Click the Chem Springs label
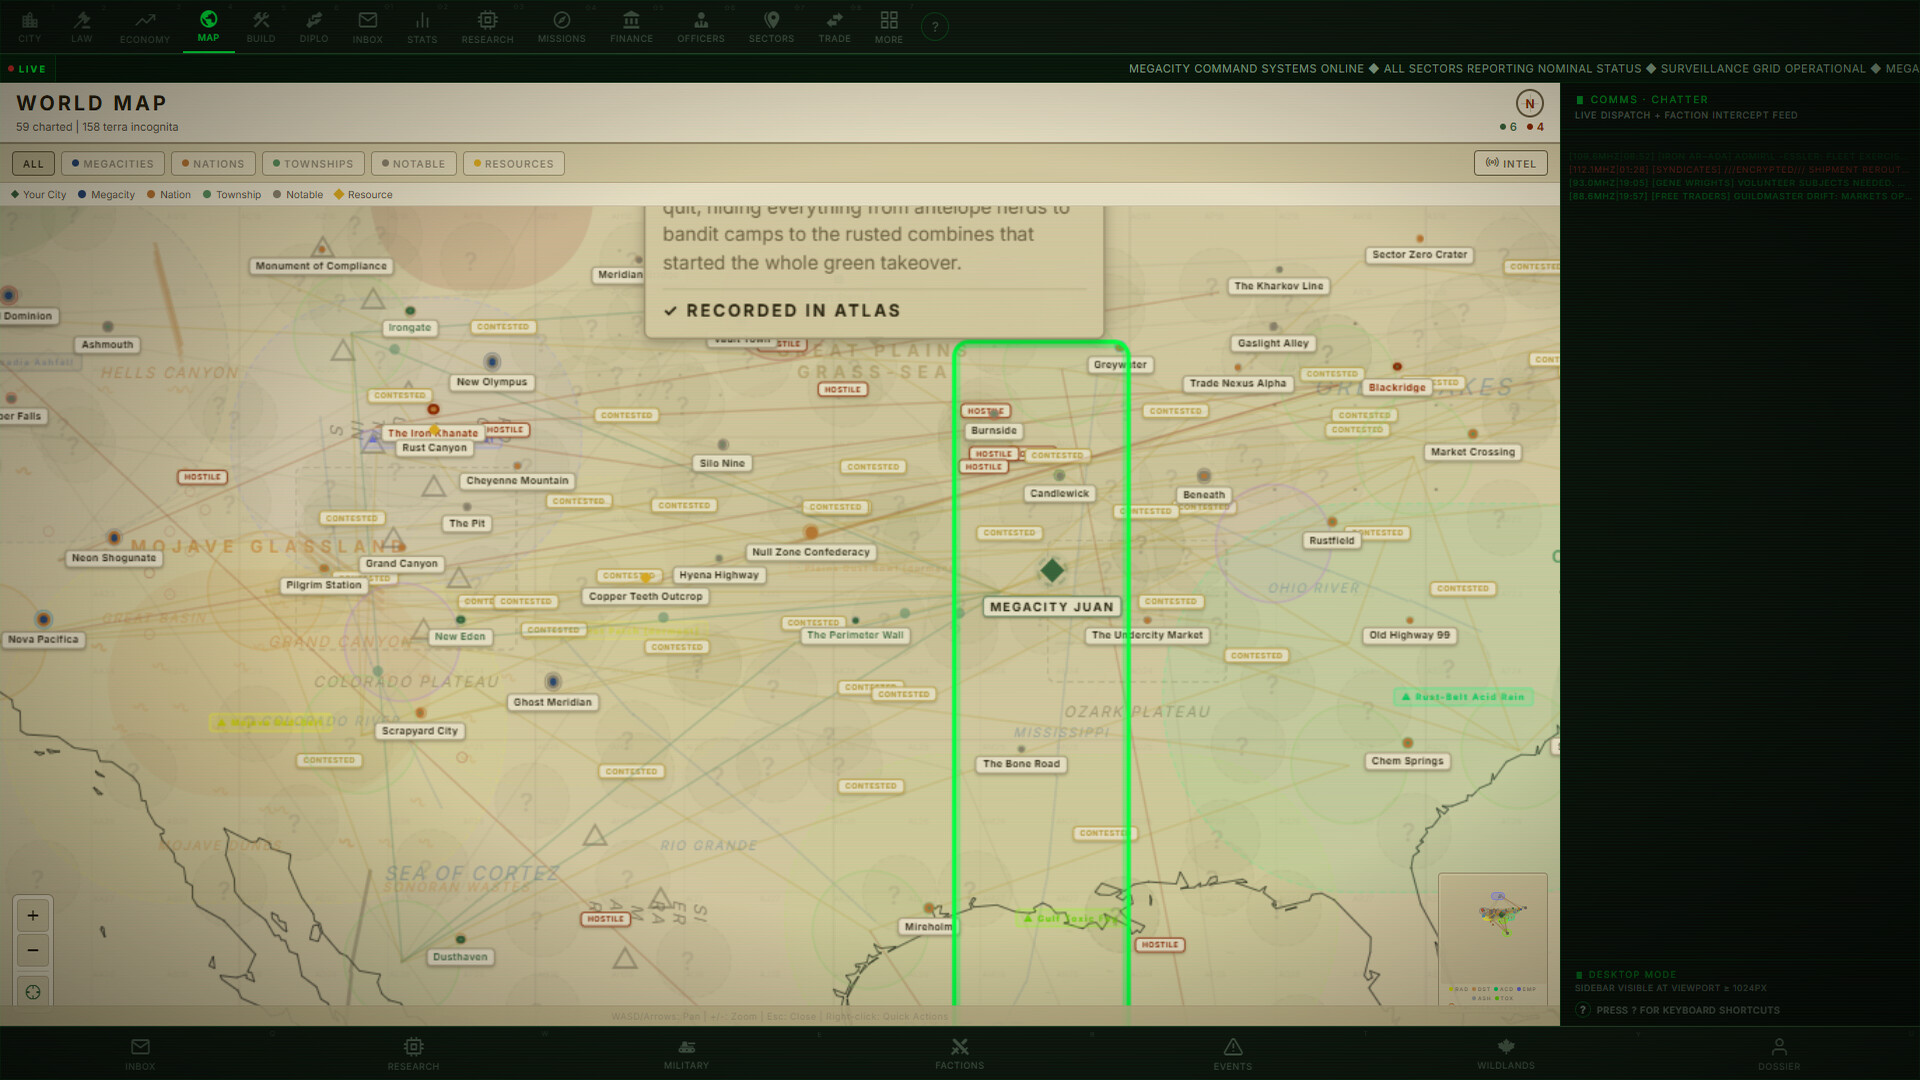Screen dimensions: 1920x1080 tap(1407, 761)
